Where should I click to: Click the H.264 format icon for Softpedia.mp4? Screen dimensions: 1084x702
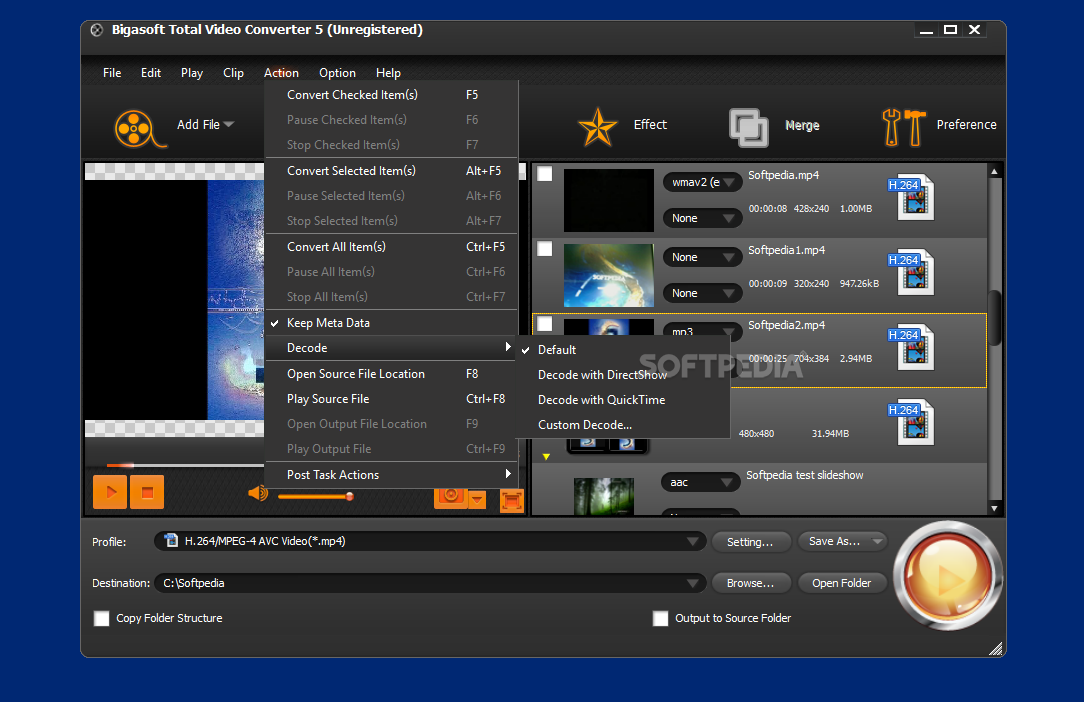911,197
